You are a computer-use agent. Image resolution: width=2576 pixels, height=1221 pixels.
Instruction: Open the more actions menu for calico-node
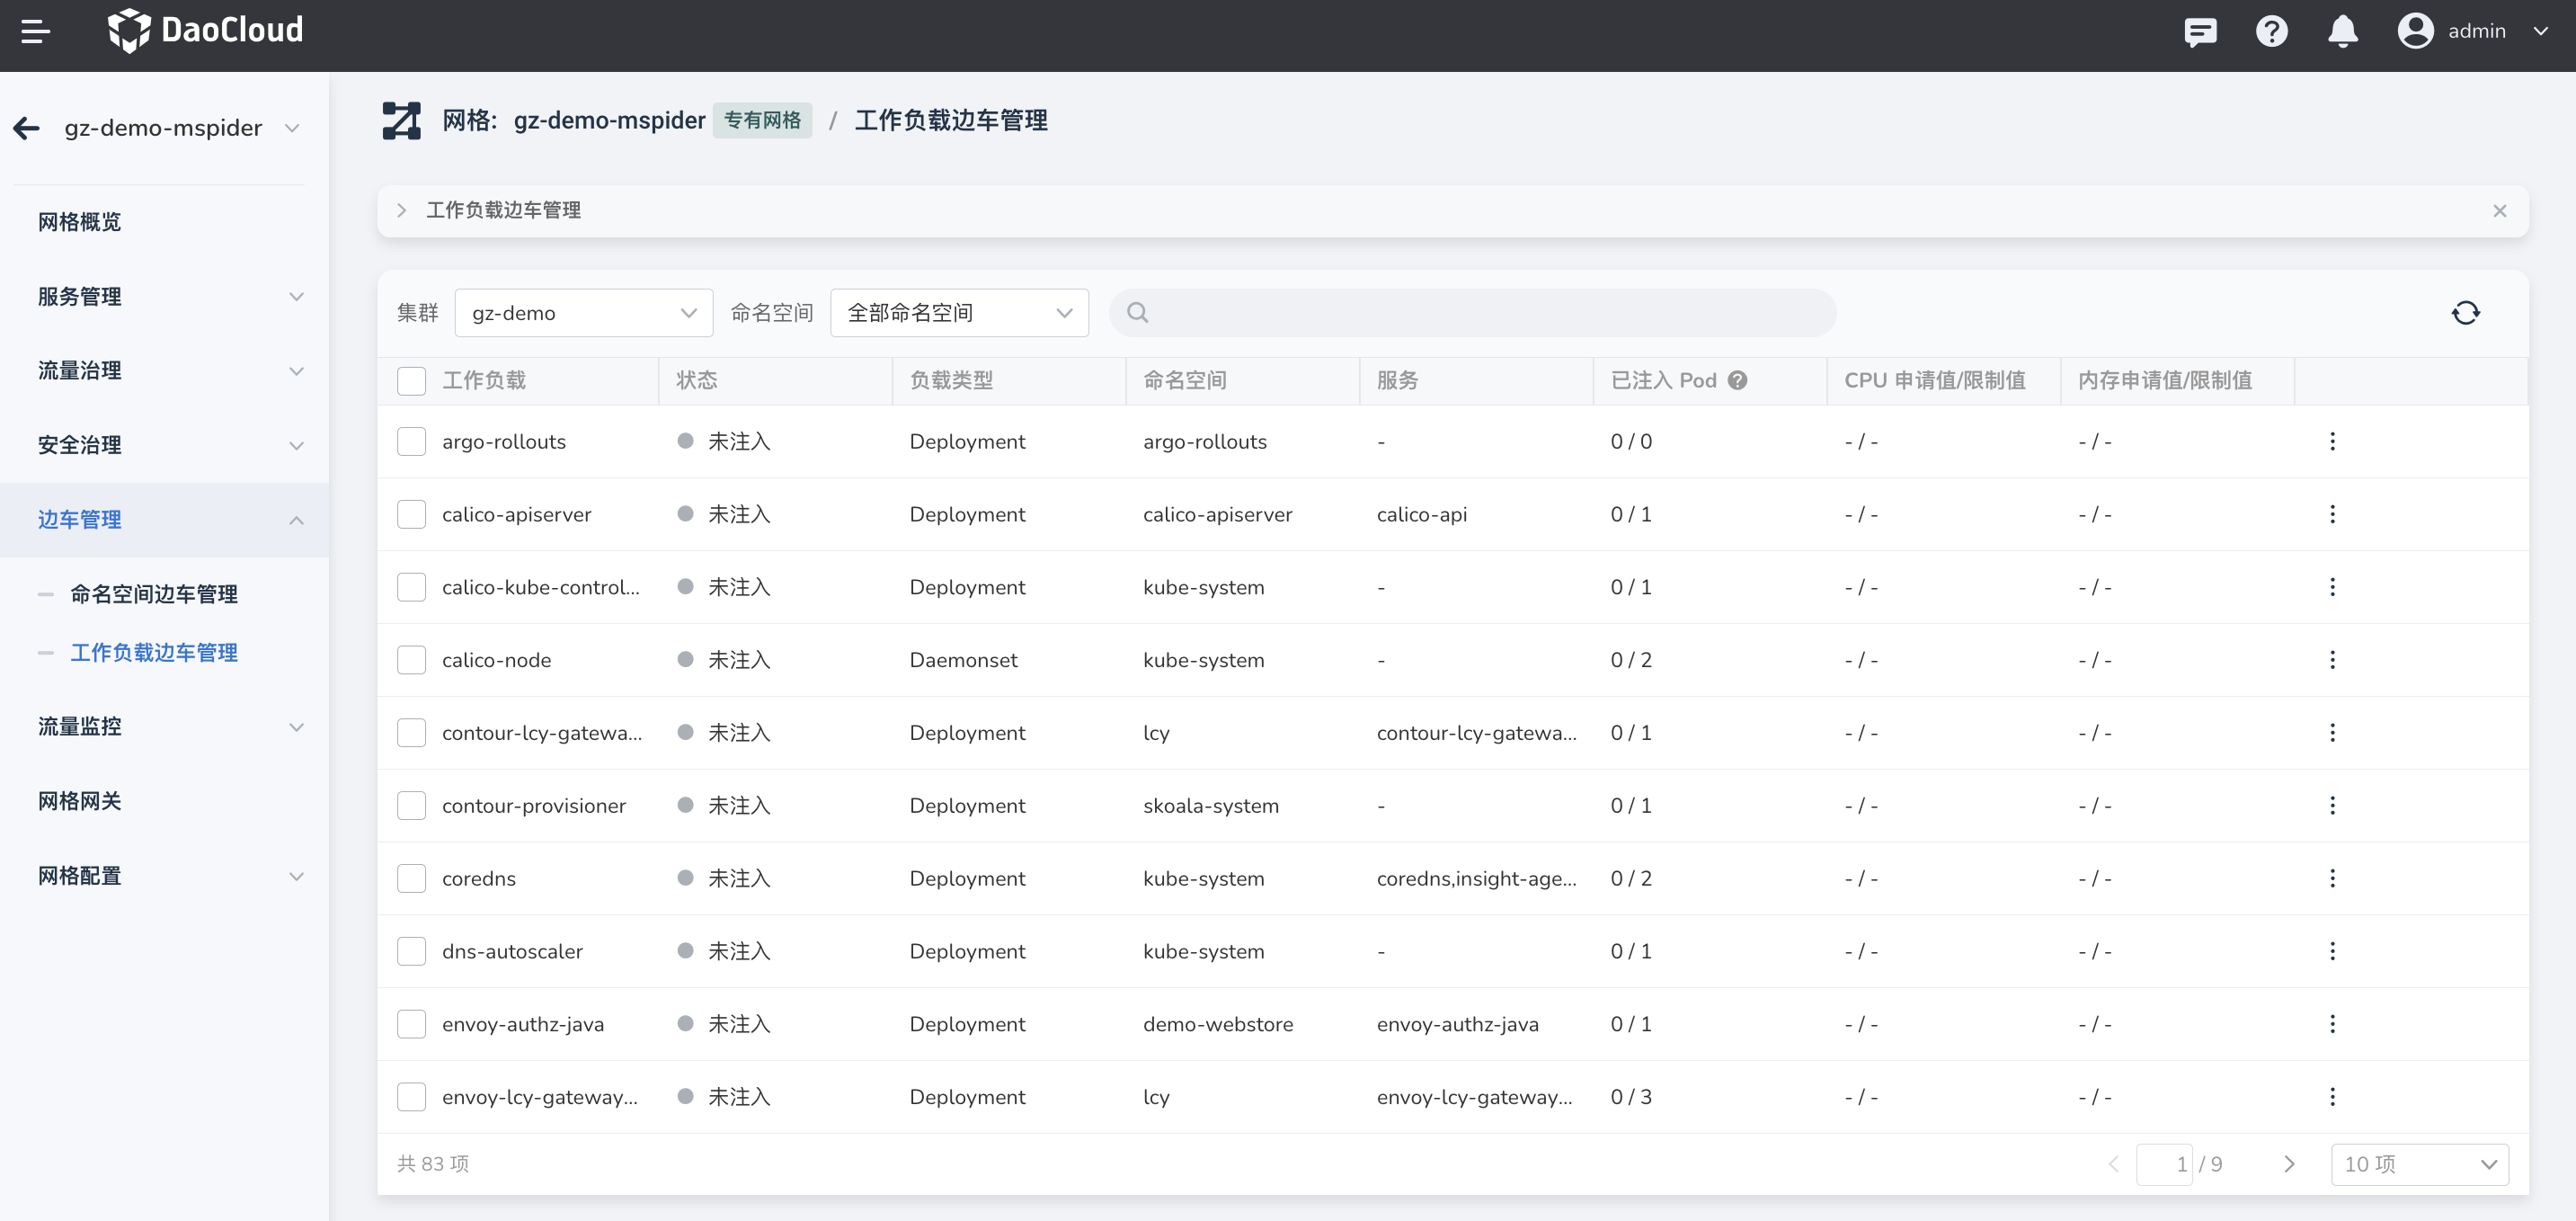pyautogui.click(x=2332, y=660)
